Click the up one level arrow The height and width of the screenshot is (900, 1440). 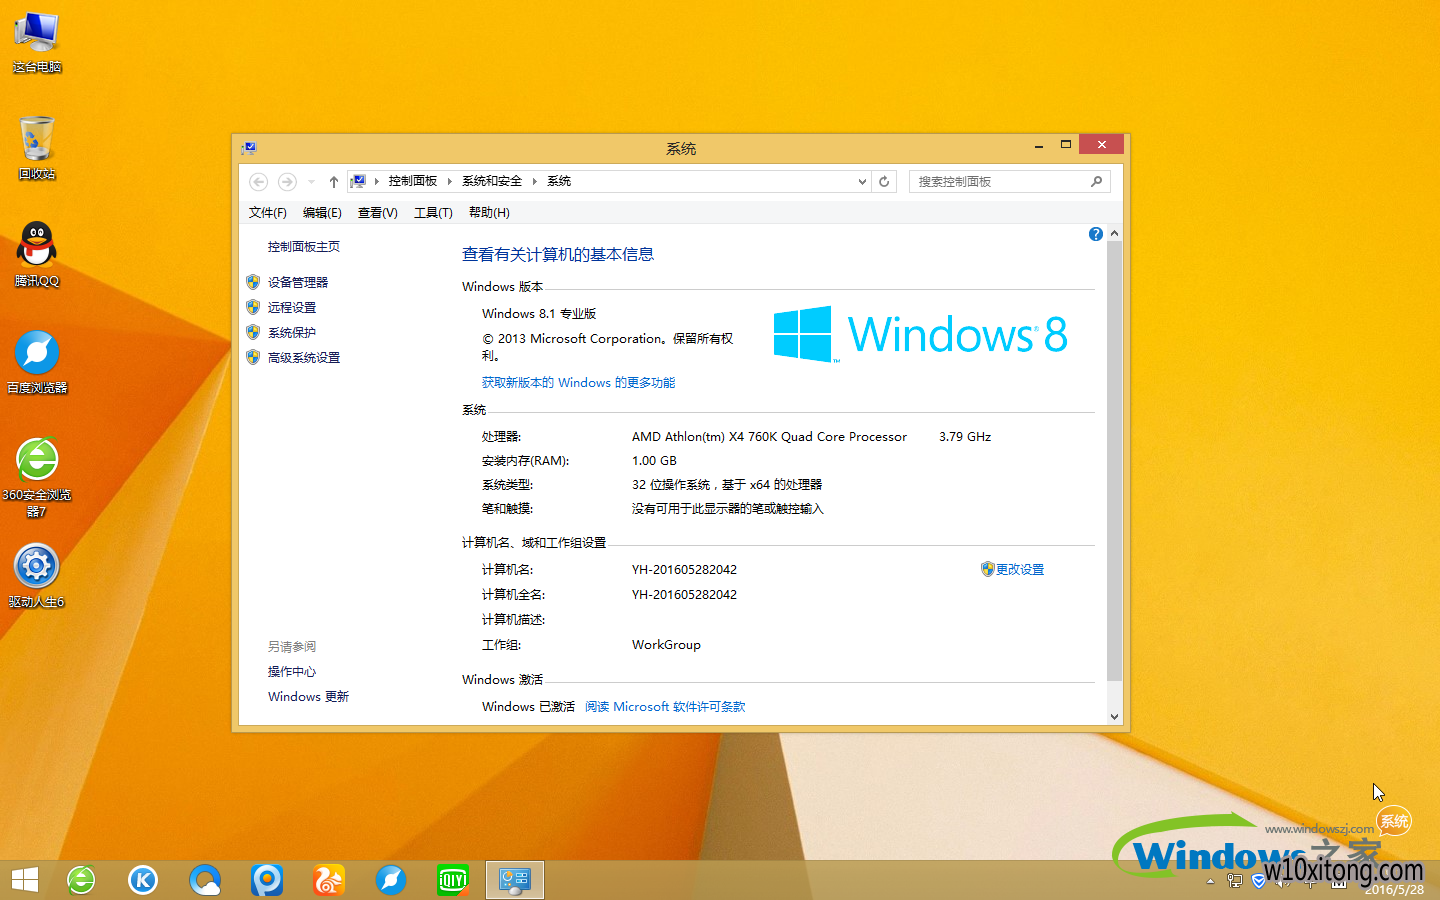coord(334,182)
